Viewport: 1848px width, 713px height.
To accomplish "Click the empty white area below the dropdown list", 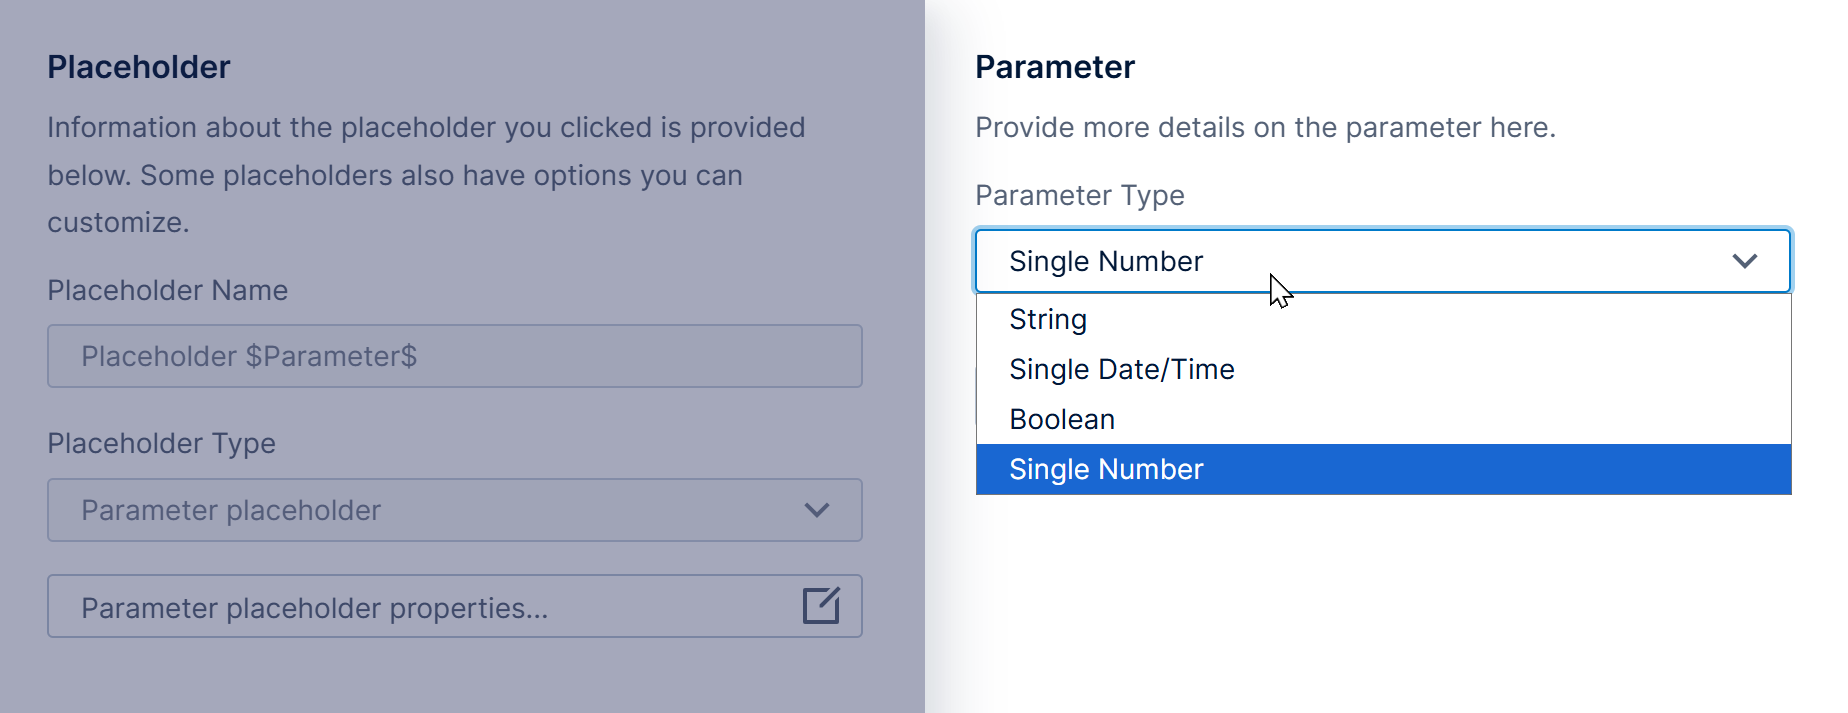I will tap(1380, 600).
